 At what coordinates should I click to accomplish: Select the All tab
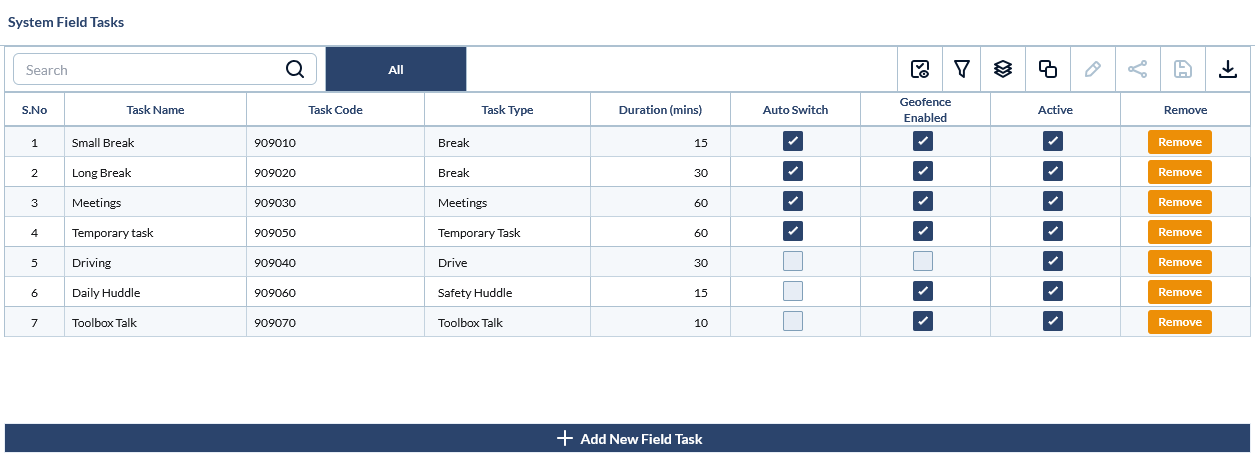(x=396, y=70)
